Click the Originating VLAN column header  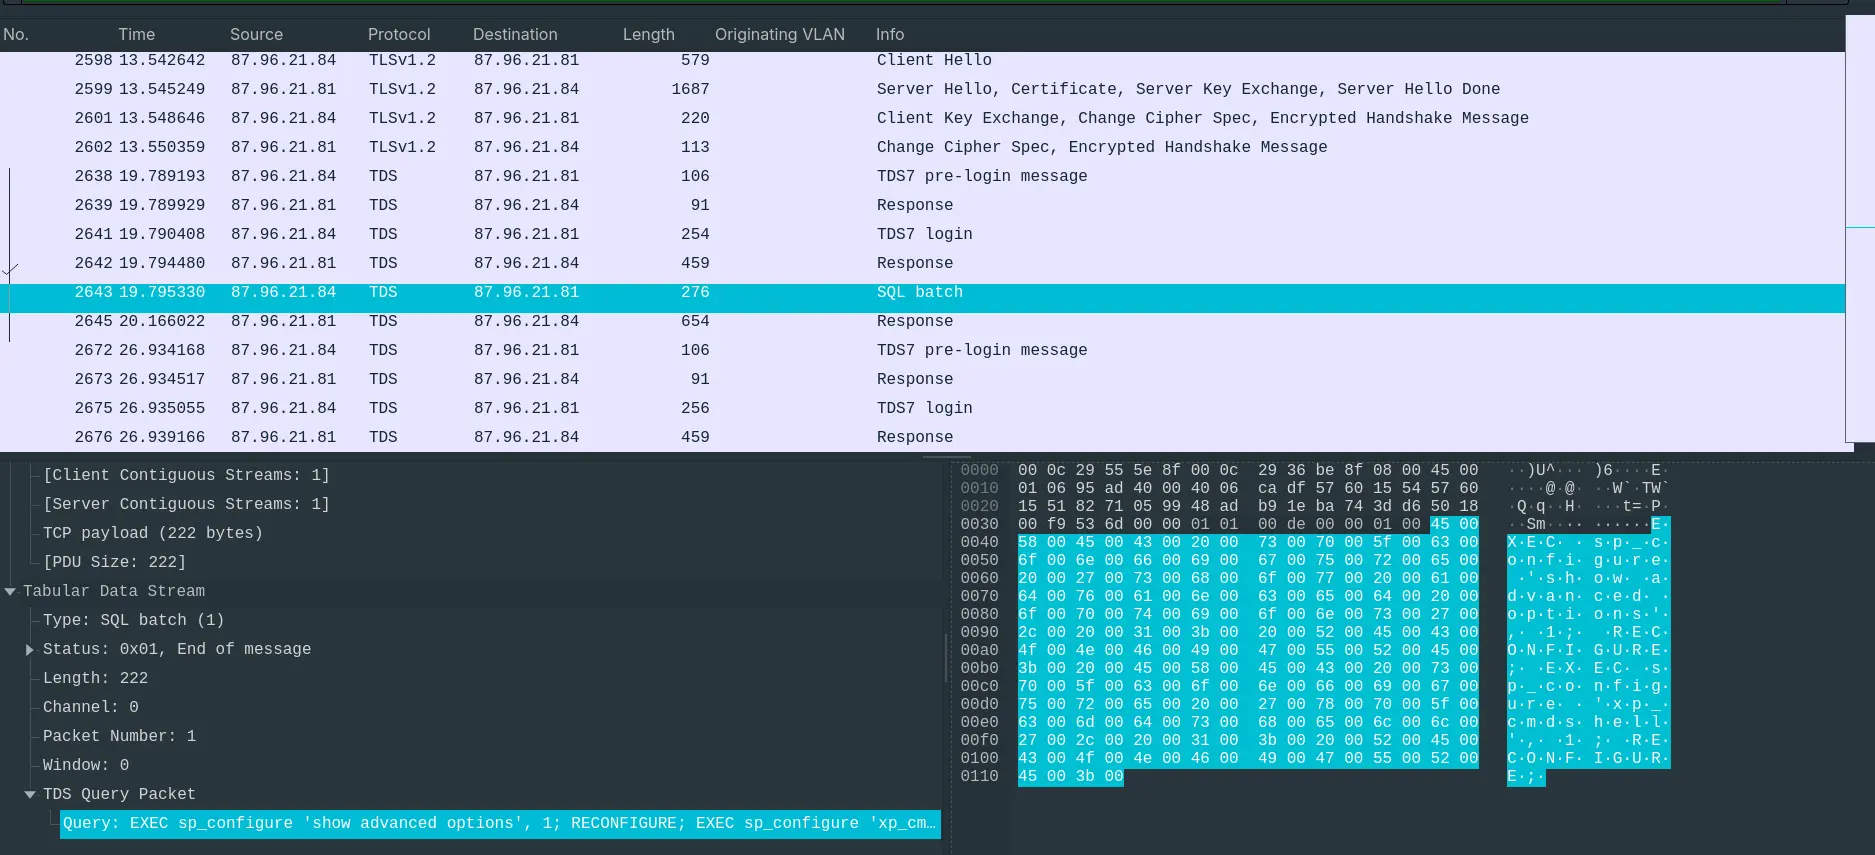[x=779, y=34]
